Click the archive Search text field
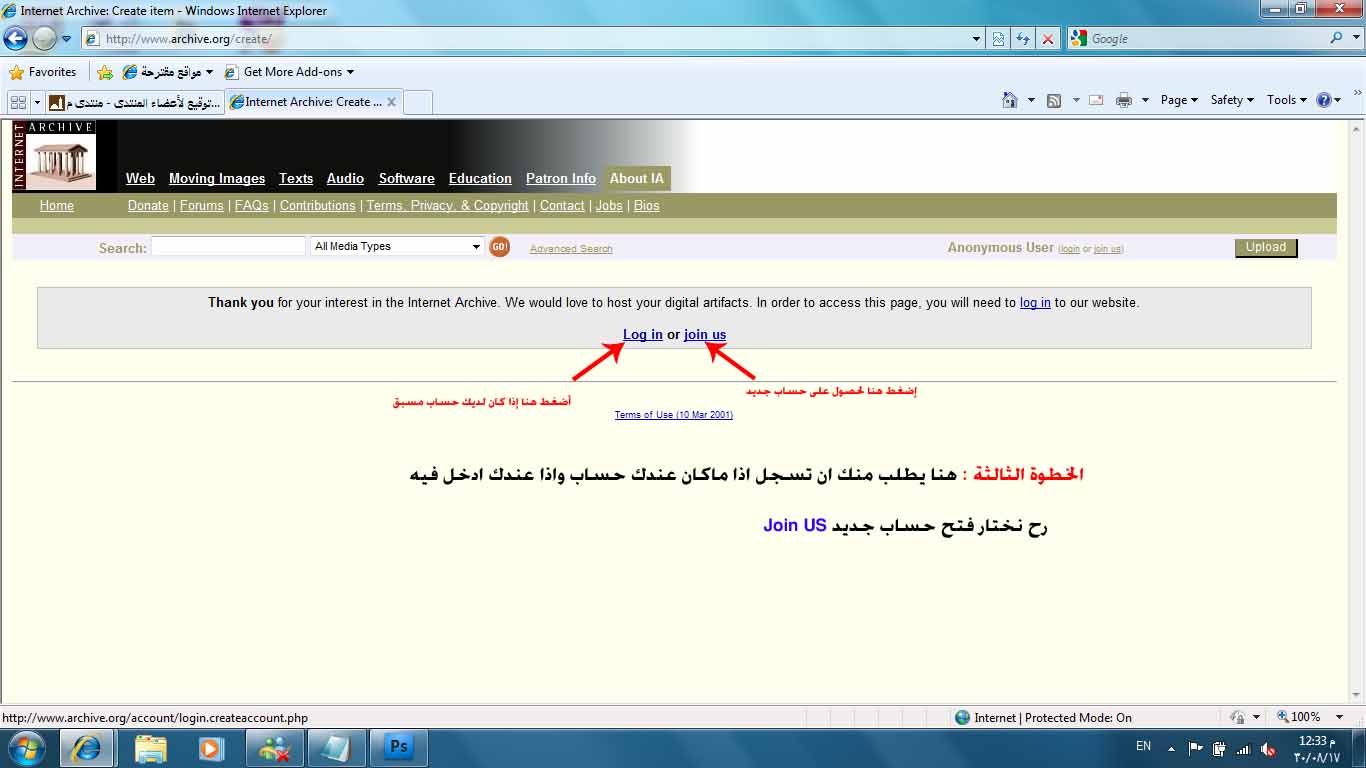1366x768 pixels. tap(228, 246)
